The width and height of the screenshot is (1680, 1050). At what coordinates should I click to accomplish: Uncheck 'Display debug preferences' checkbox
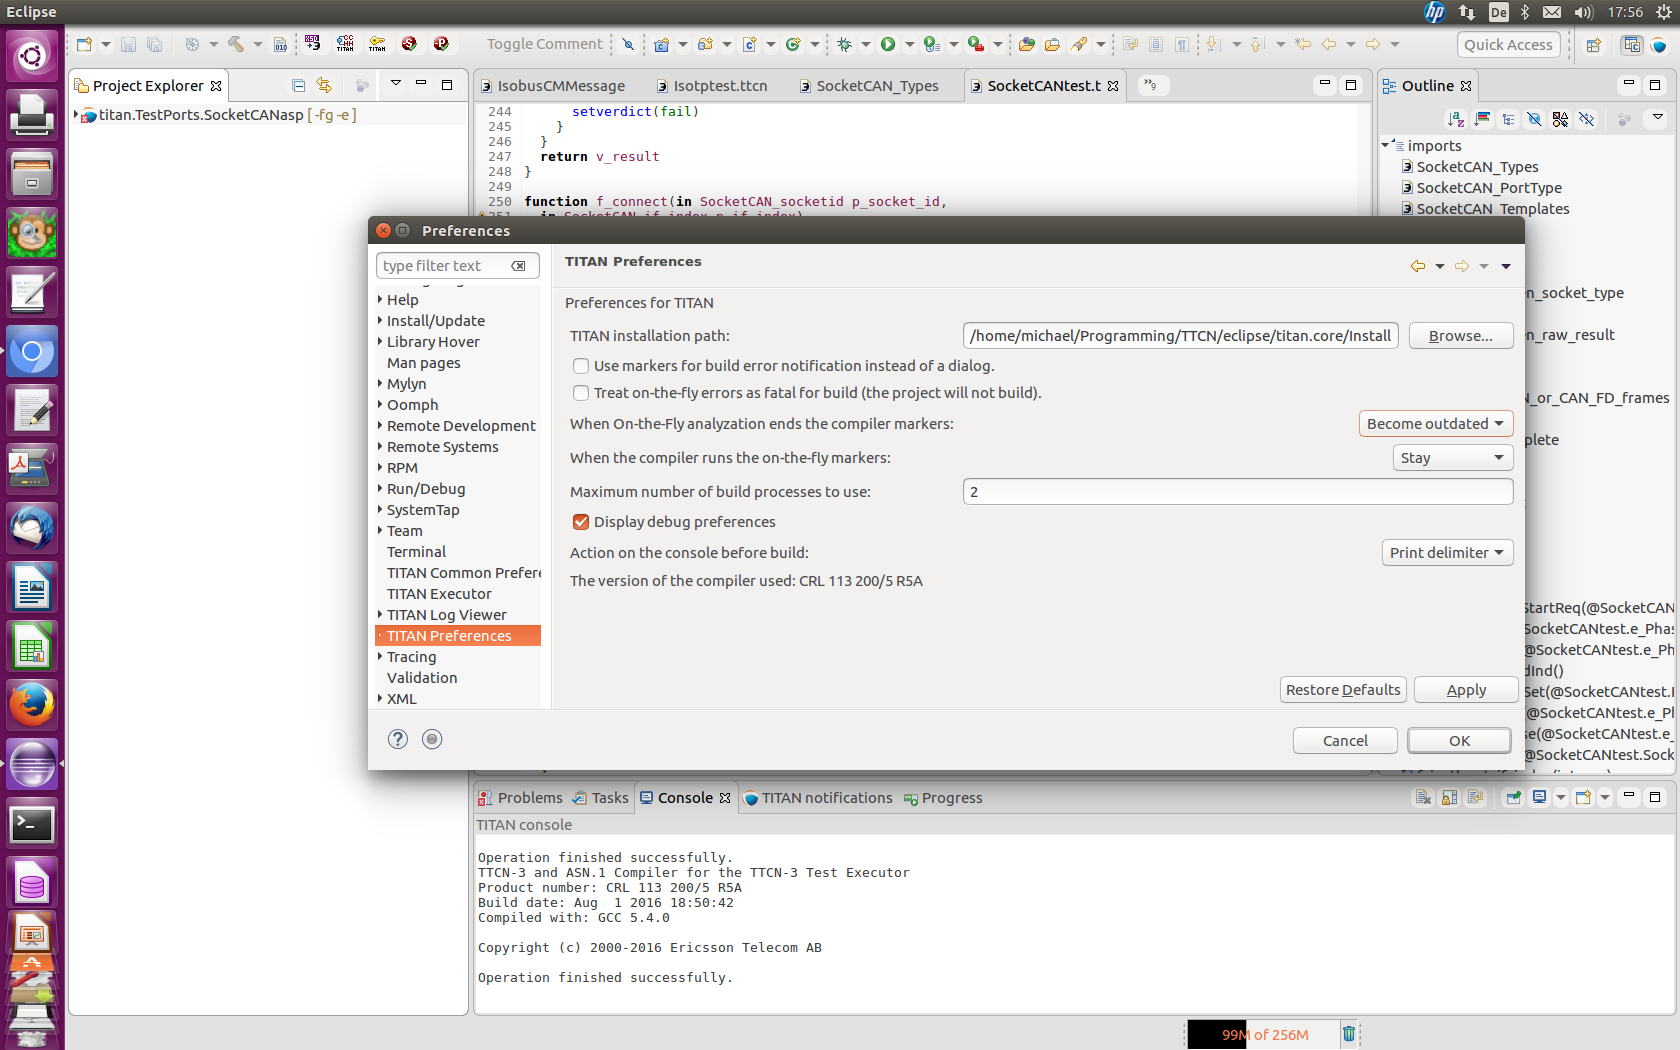tap(581, 522)
